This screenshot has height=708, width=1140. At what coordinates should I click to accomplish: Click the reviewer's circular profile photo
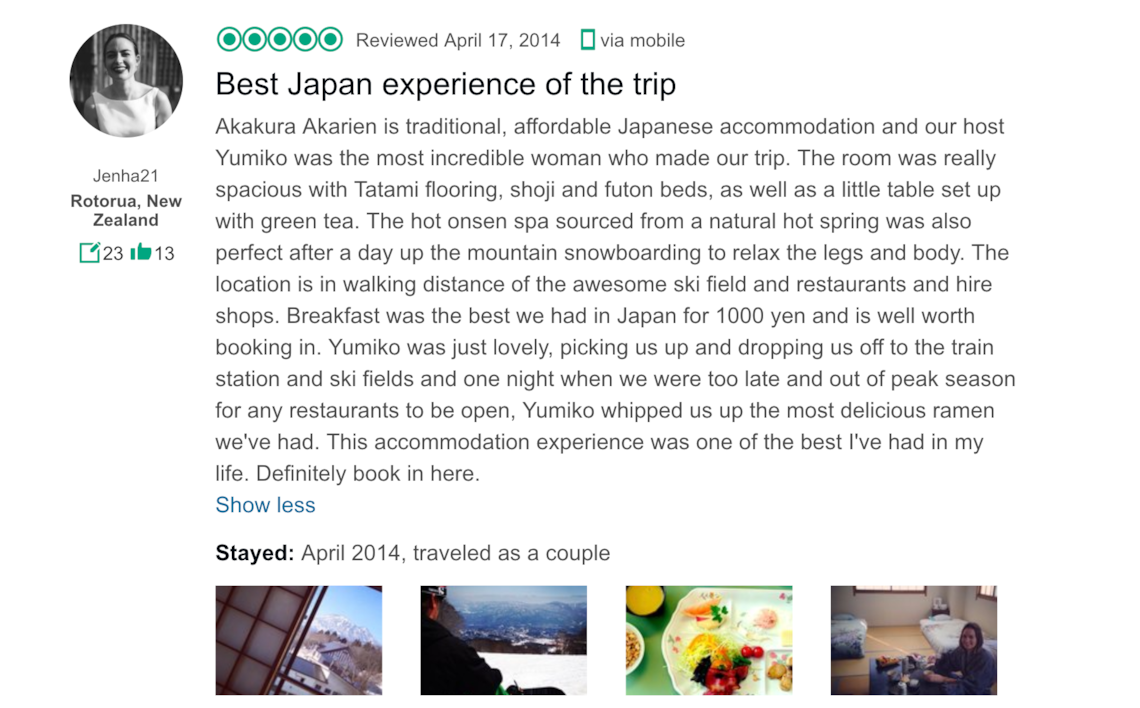point(126,80)
